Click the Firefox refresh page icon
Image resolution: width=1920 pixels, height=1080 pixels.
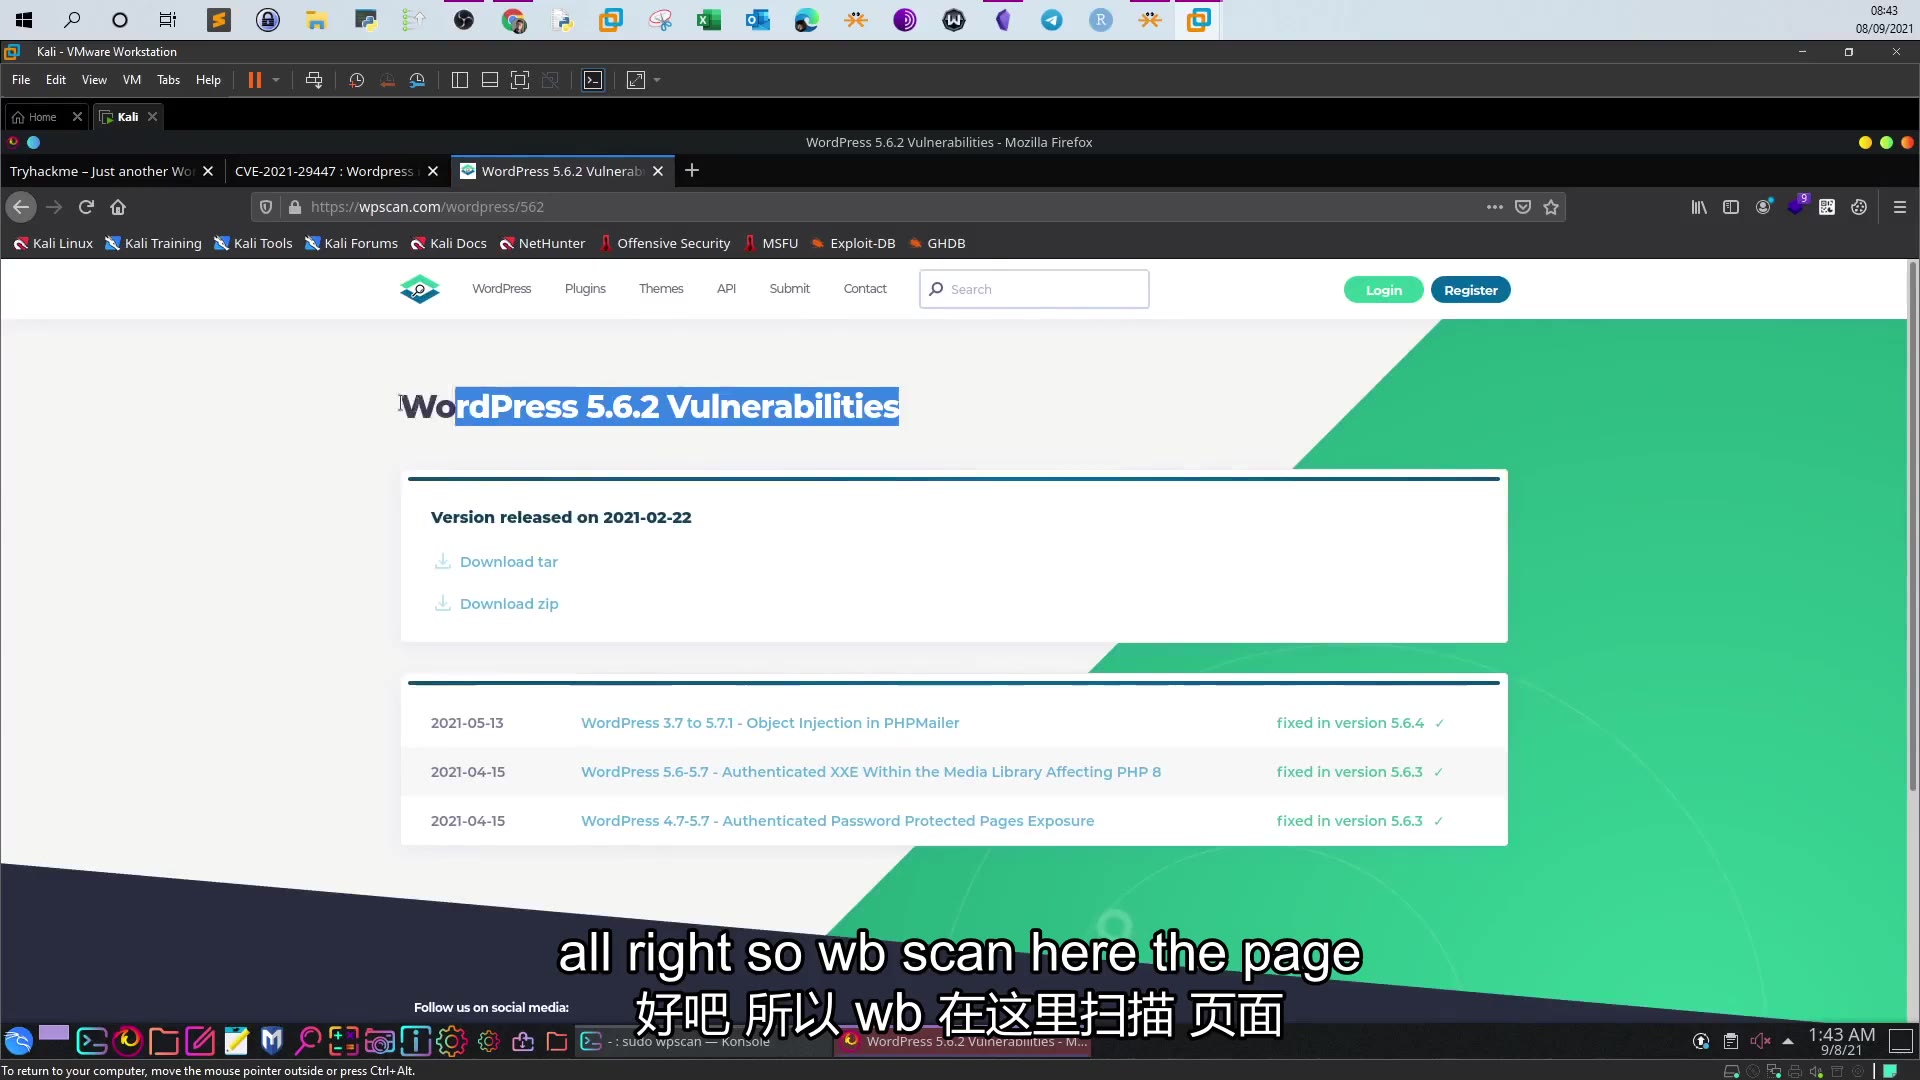tap(86, 206)
